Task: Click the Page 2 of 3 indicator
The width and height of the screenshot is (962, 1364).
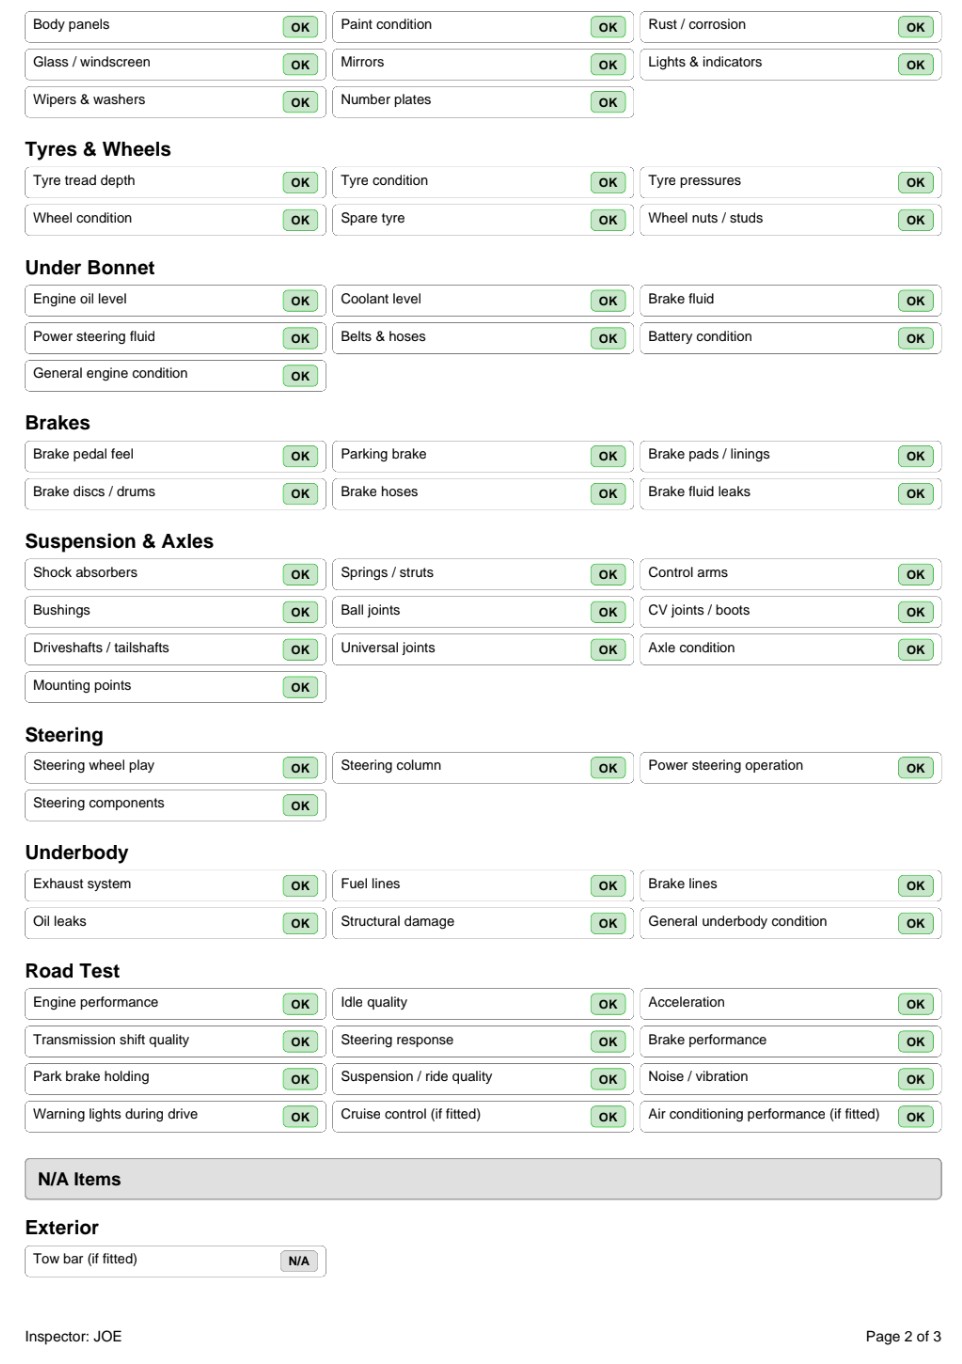Action: click(x=903, y=1336)
